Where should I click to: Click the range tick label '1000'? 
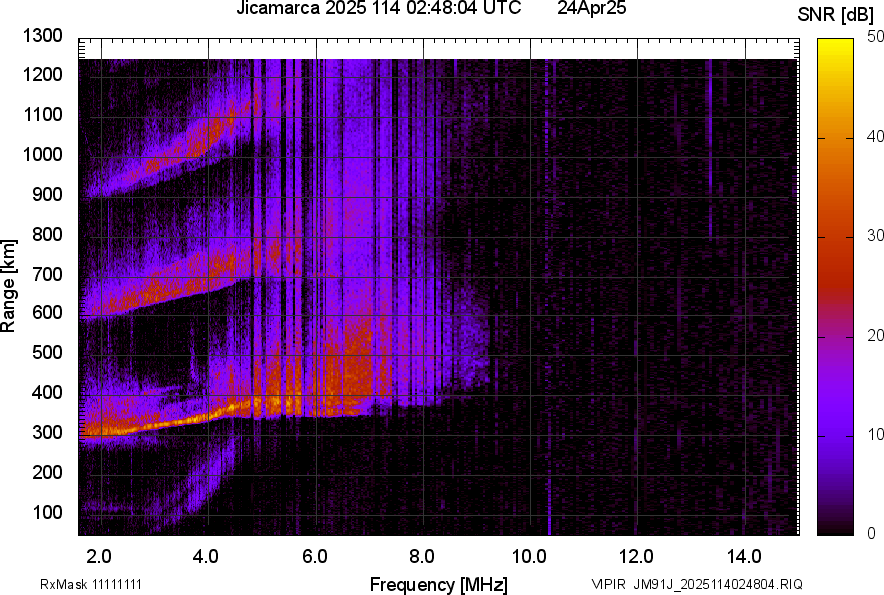coord(42,154)
